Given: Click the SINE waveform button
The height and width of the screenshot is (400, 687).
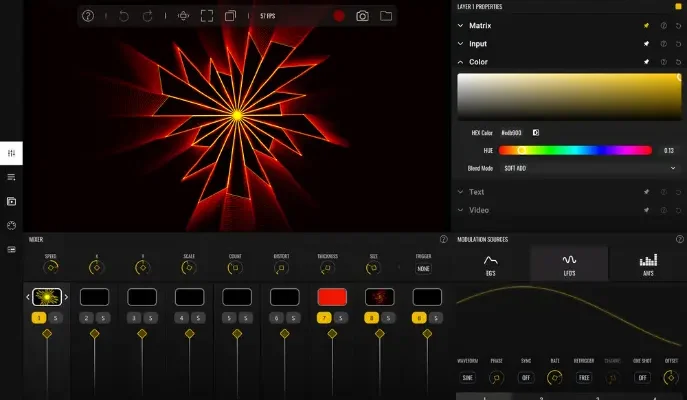Looking at the screenshot, I should (467, 378).
